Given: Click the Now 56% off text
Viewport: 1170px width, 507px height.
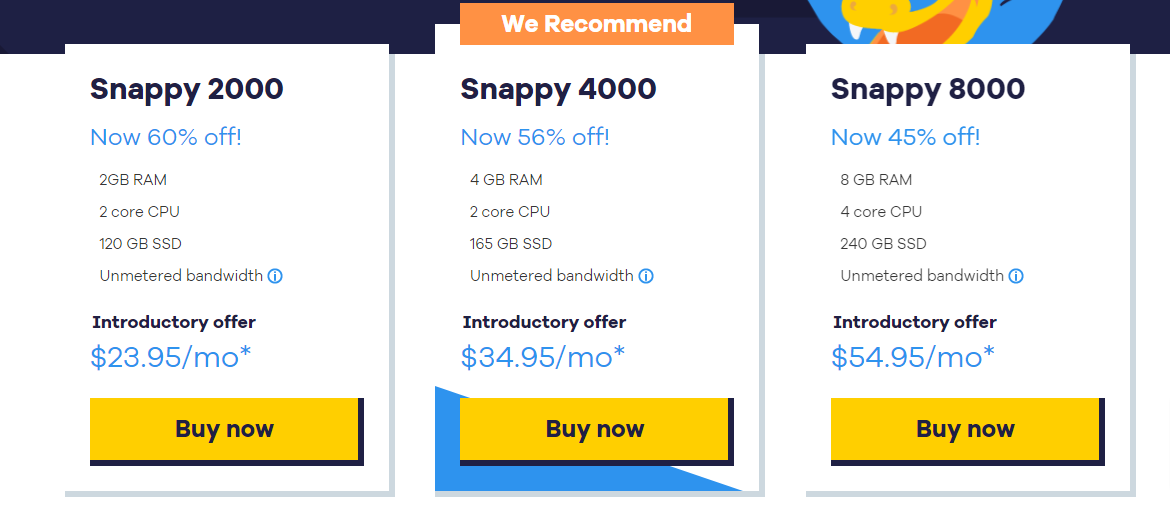Looking at the screenshot, I should point(535,137).
